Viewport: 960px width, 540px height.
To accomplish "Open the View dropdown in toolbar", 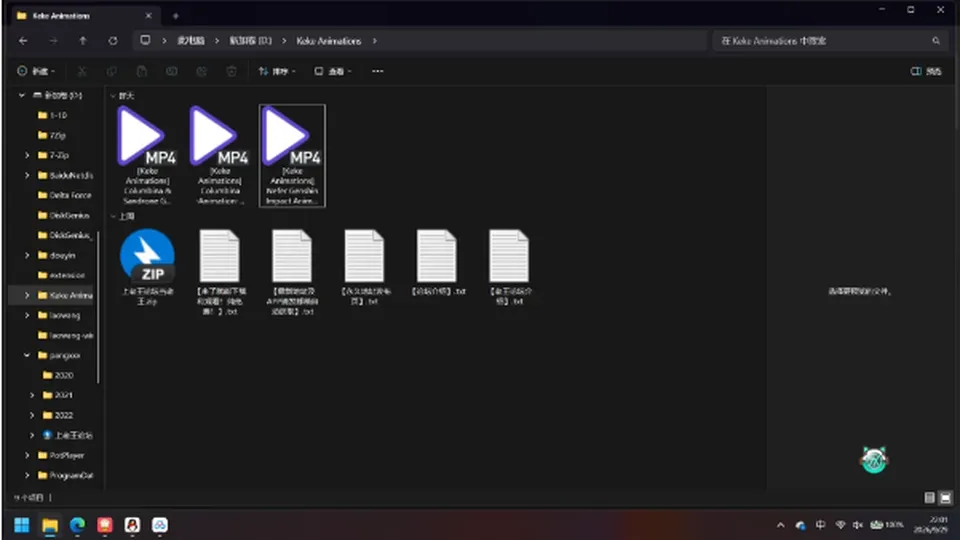I will (x=332, y=71).
